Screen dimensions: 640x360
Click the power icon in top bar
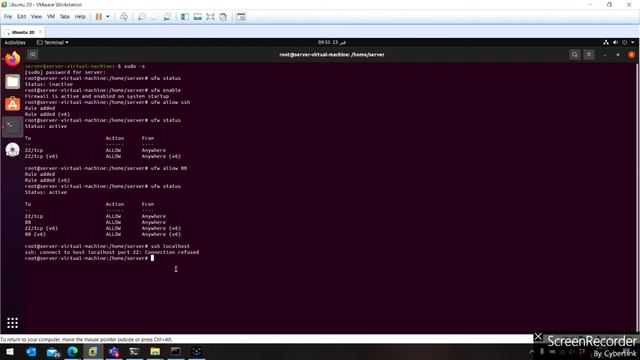(624, 42)
